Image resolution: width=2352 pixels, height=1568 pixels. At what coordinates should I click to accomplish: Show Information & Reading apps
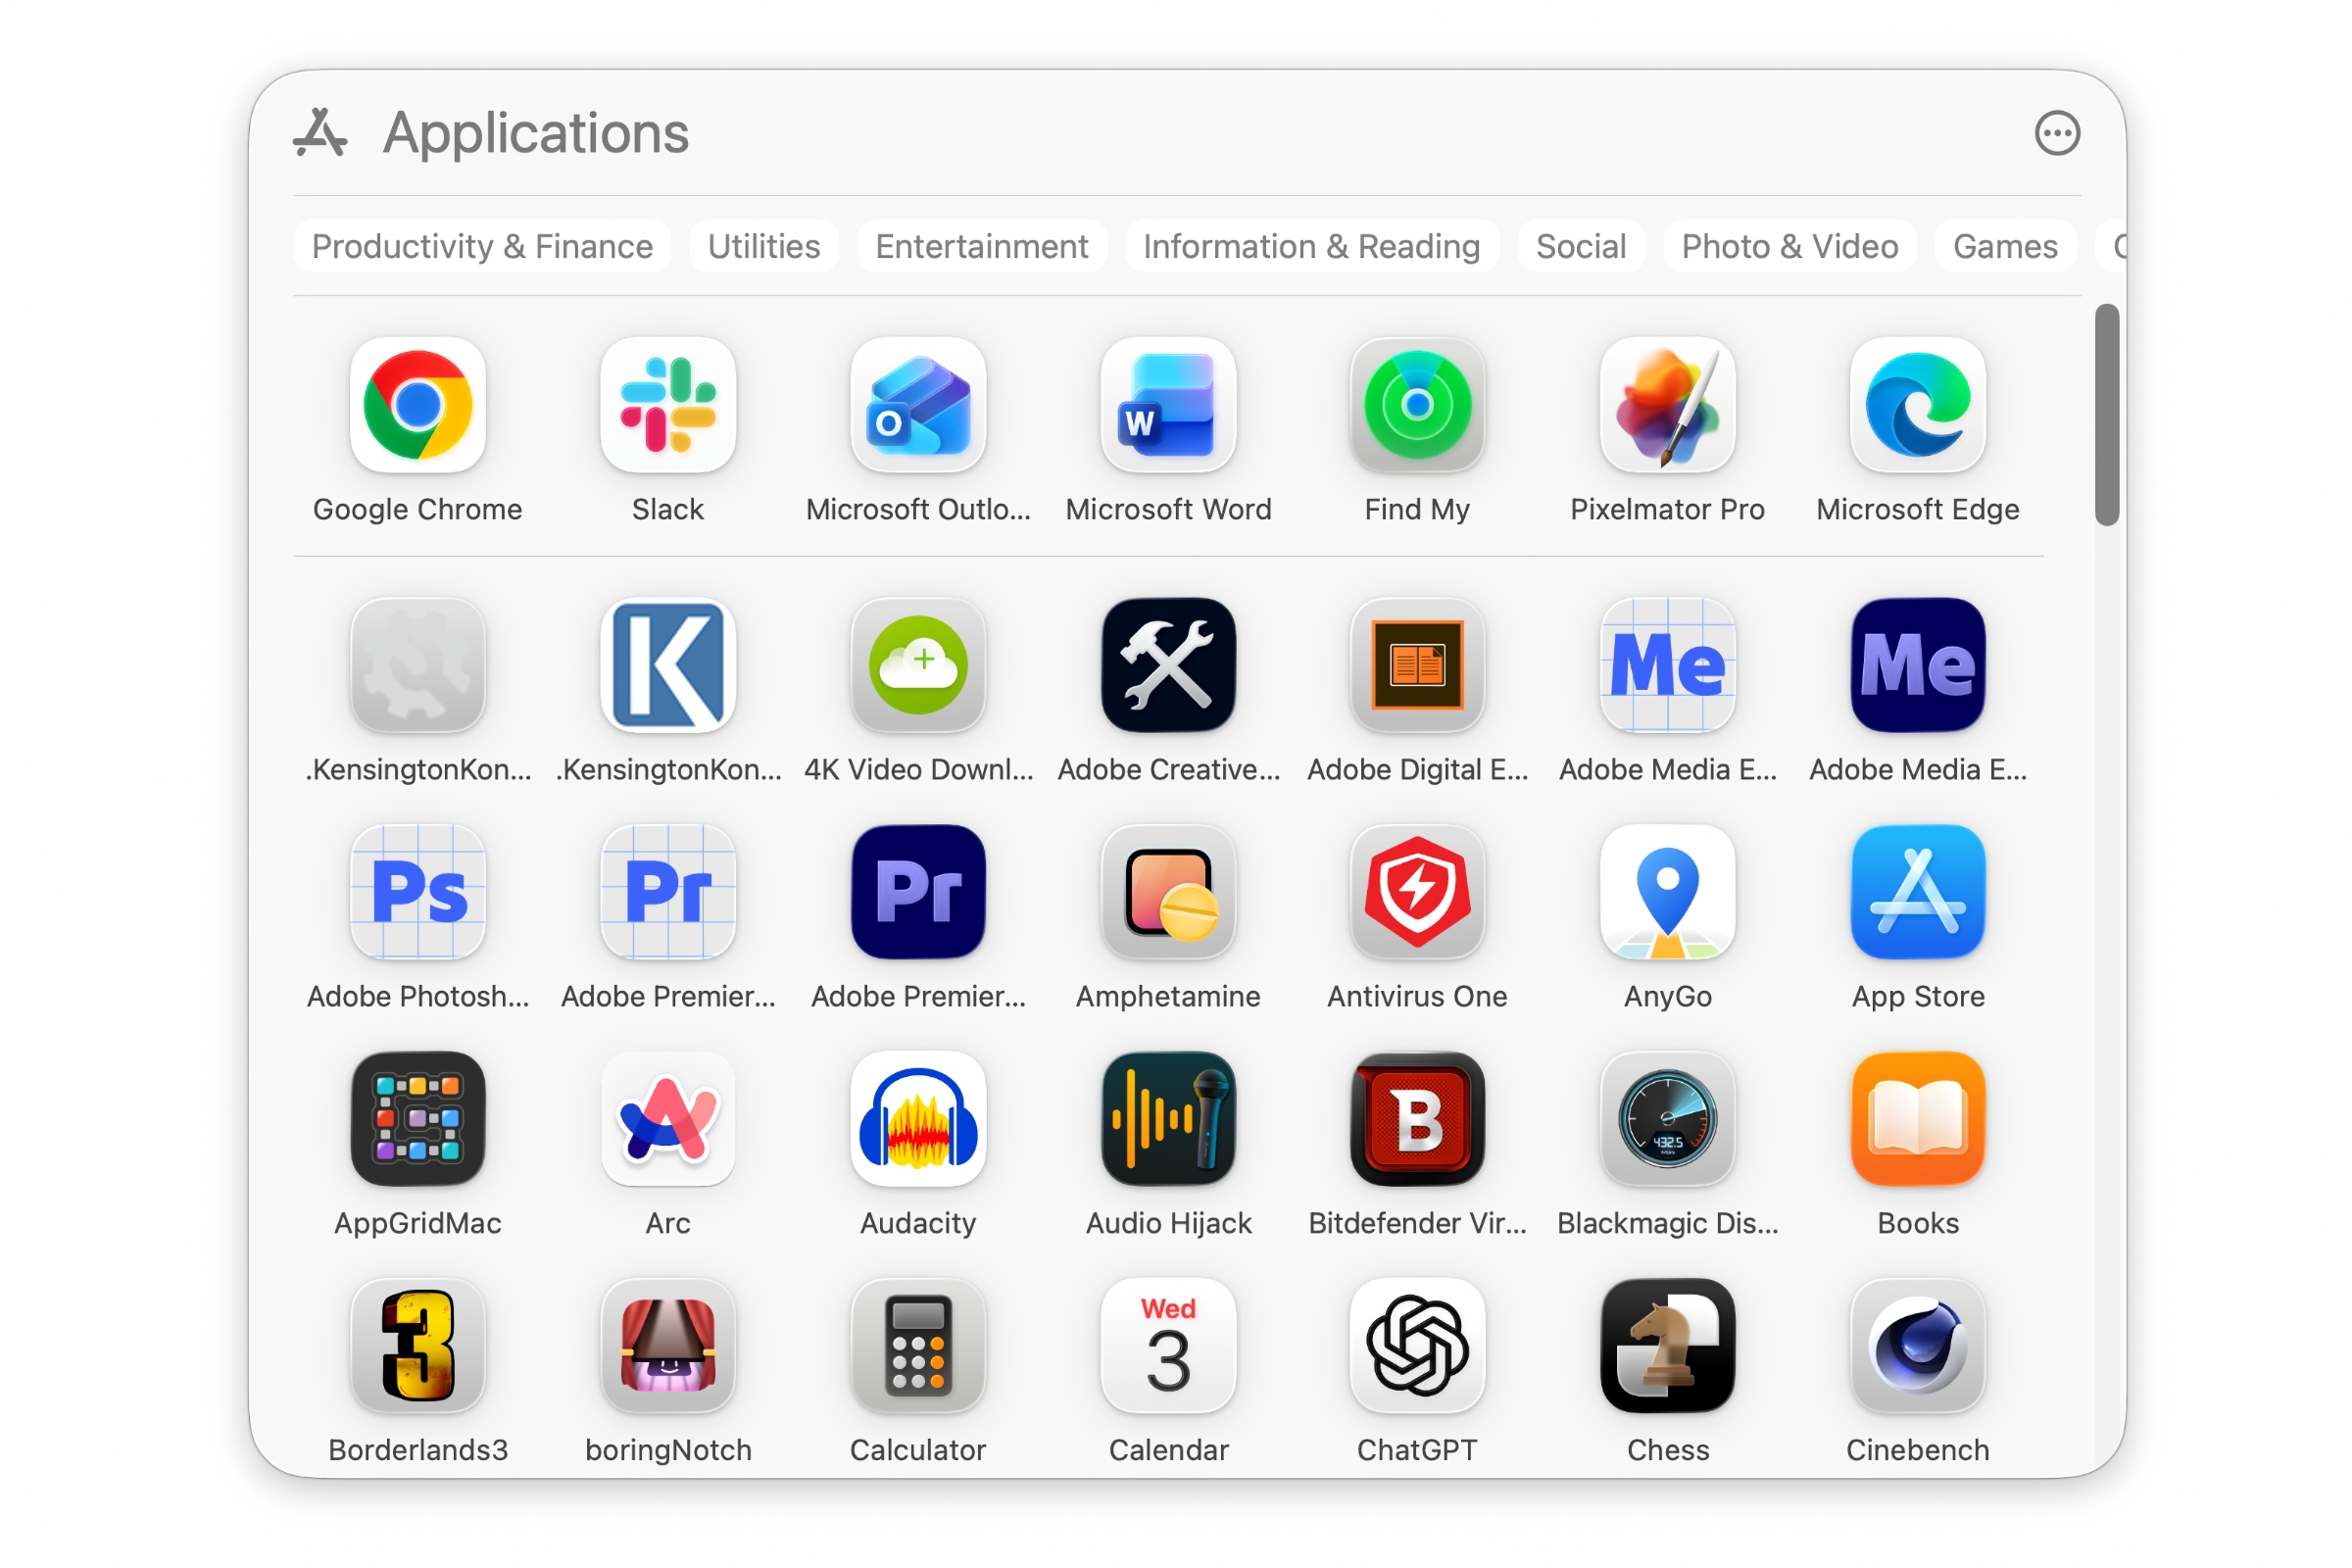(1312, 246)
